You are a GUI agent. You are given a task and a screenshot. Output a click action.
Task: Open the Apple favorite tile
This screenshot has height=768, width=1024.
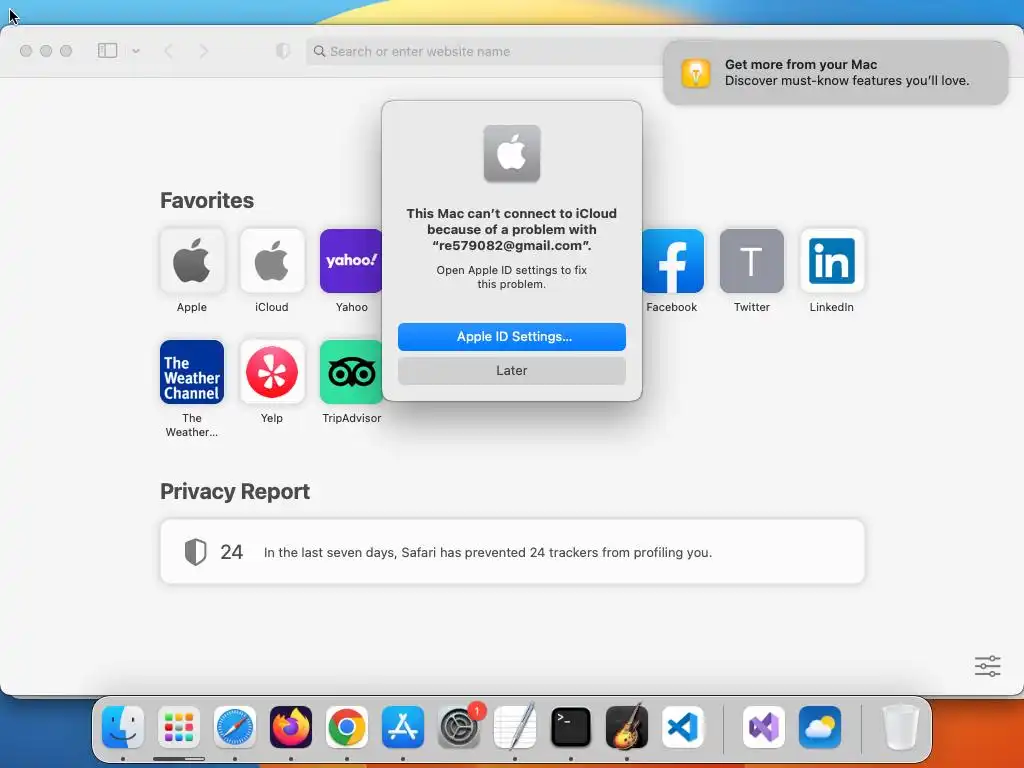click(192, 261)
